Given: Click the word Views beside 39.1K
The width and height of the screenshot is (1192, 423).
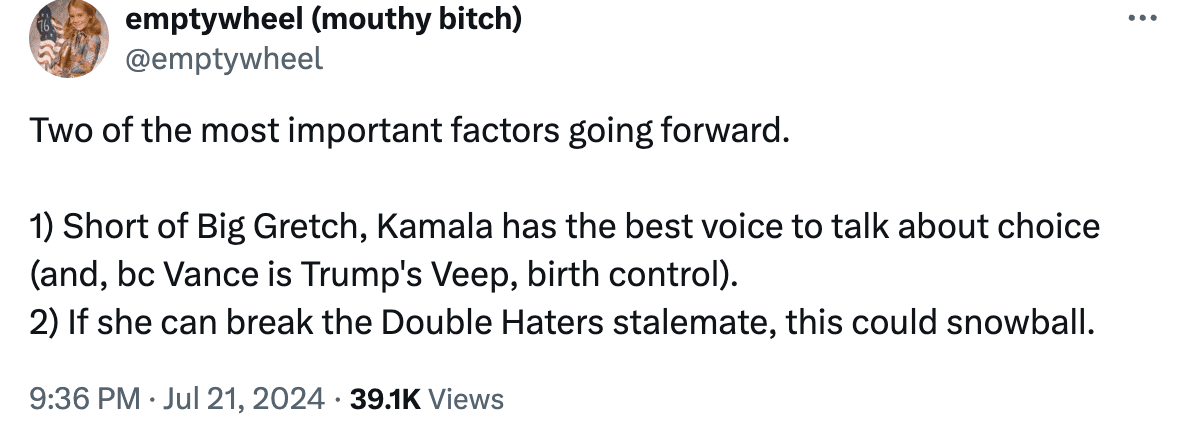Looking at the screenshot, I should coord(465,399).
